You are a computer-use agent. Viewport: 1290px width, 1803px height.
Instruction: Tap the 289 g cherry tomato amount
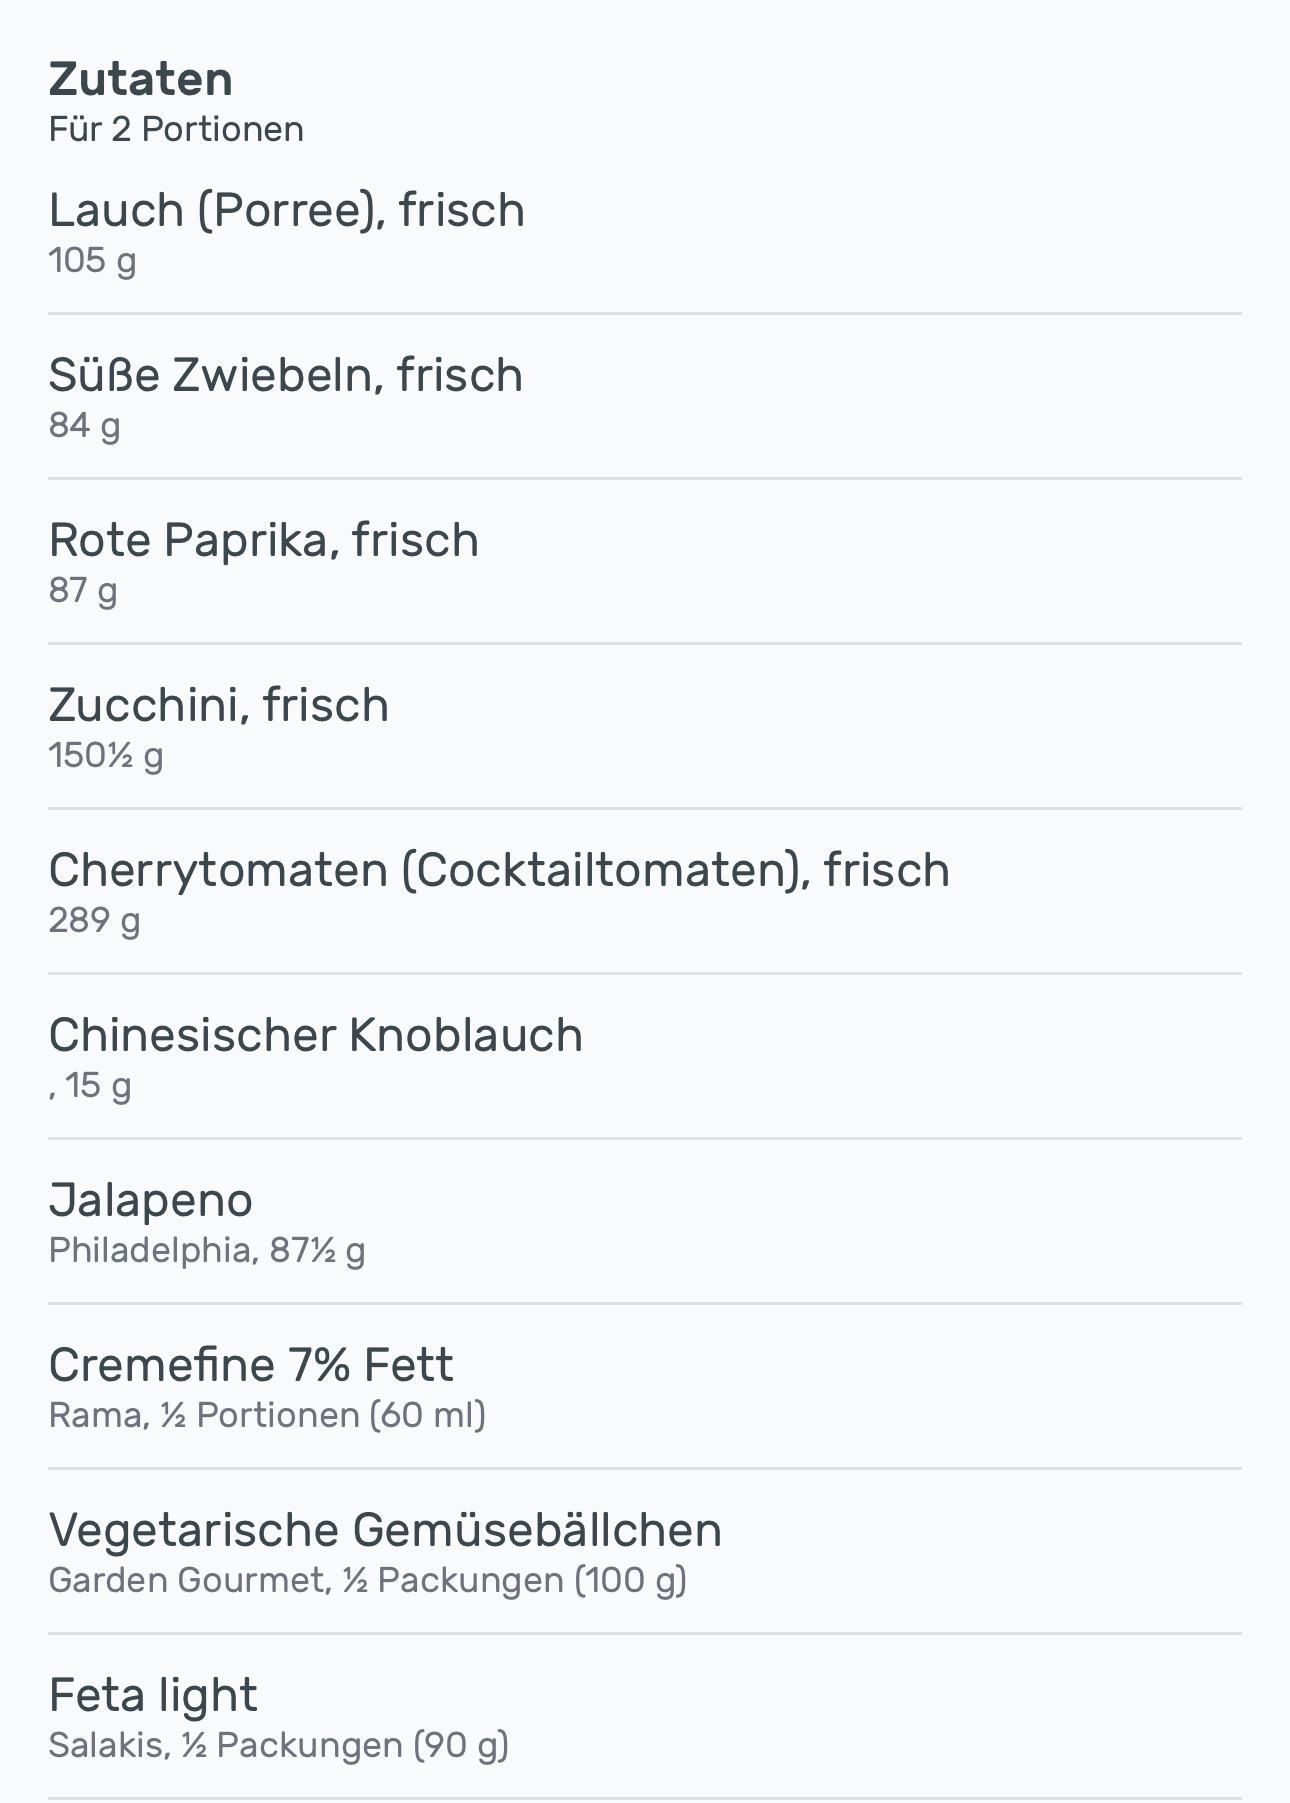tap(94, 921)
